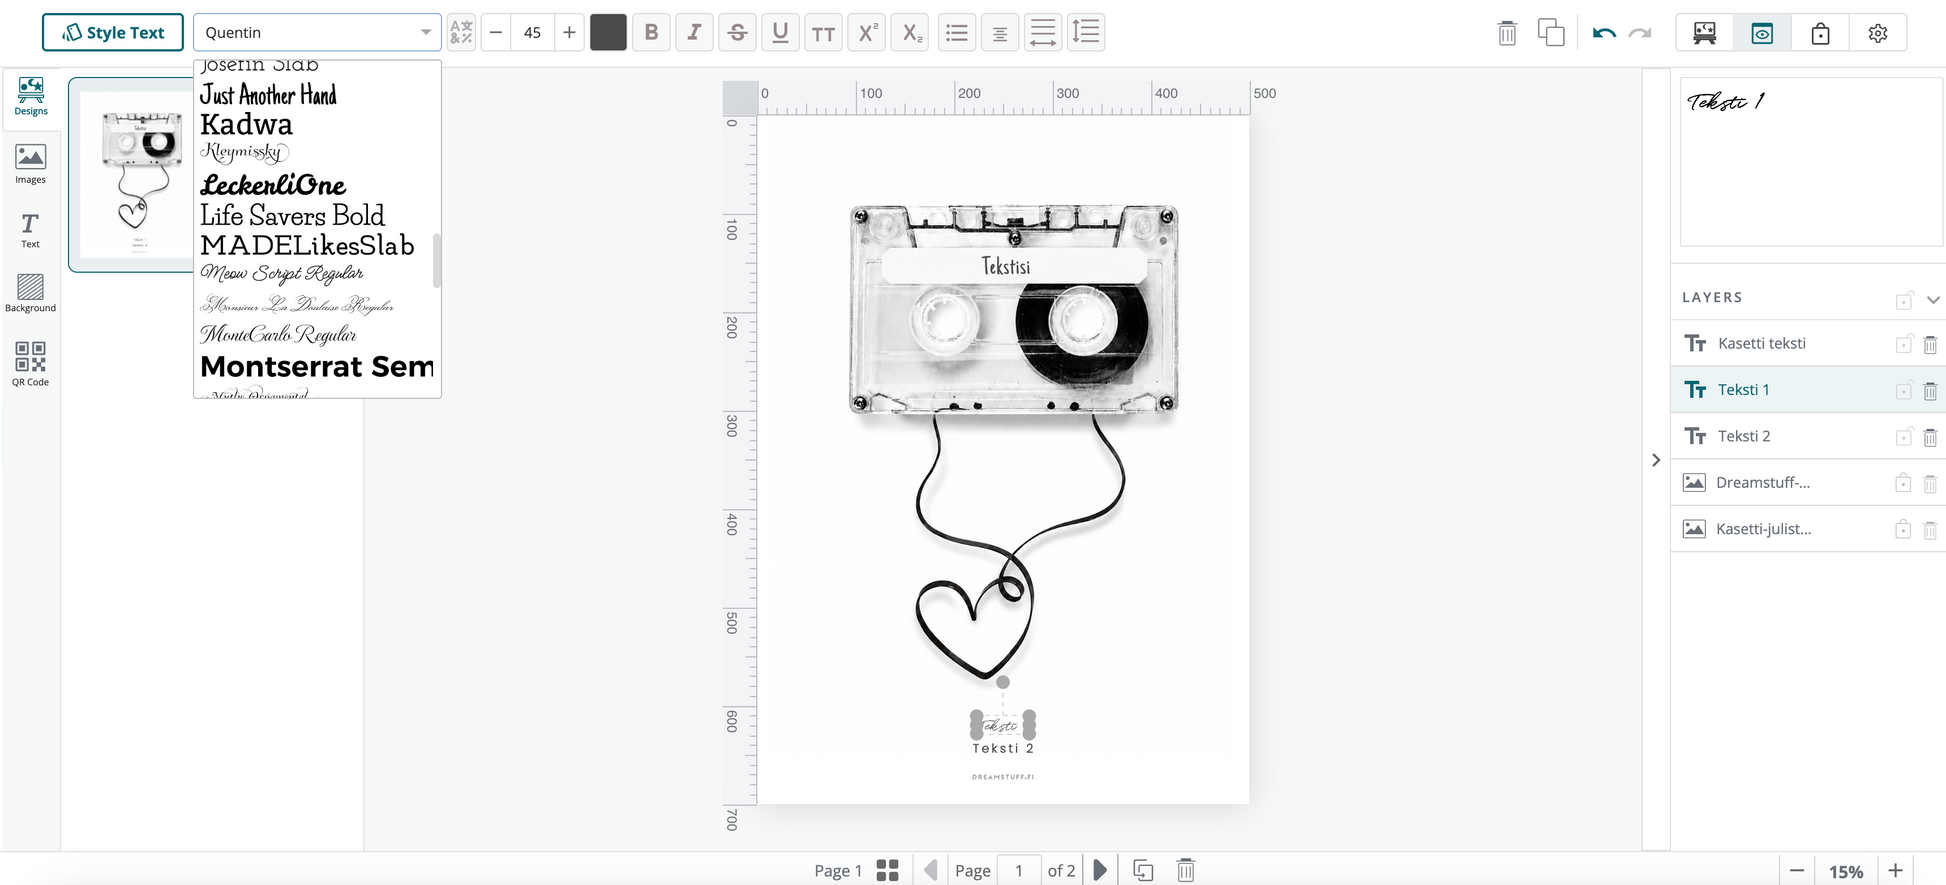Open editor settings gear
Image resolution: width=1946 pixels, height=885 pixels.
(1878, 33)
